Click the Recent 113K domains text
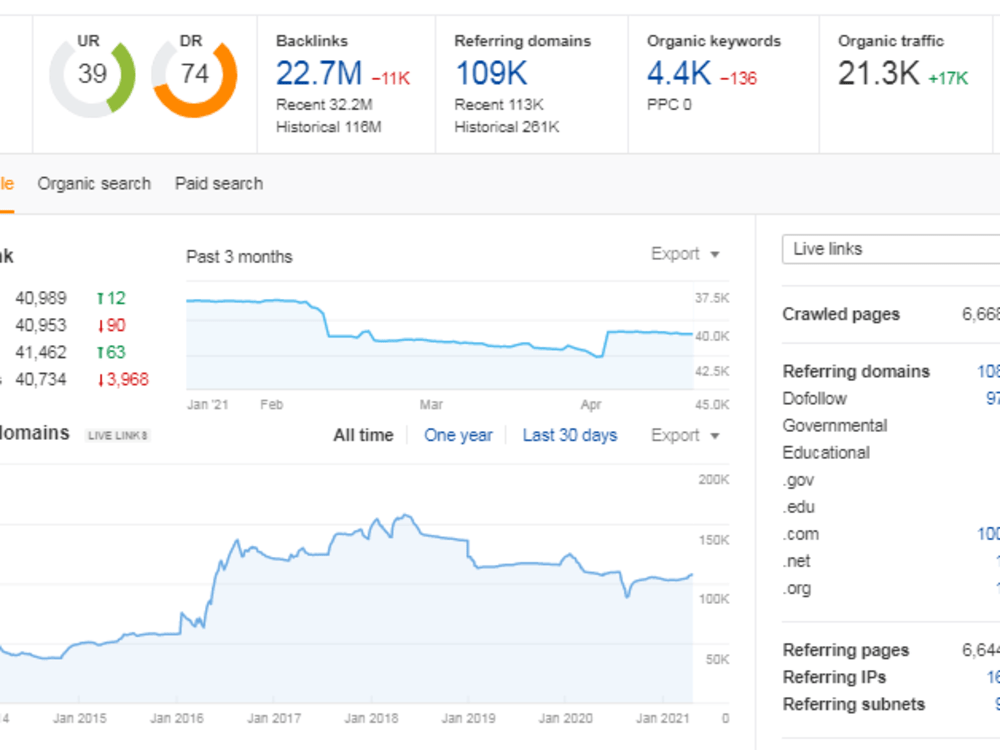This screenshot has height=750, width=1000. [499, 105]
